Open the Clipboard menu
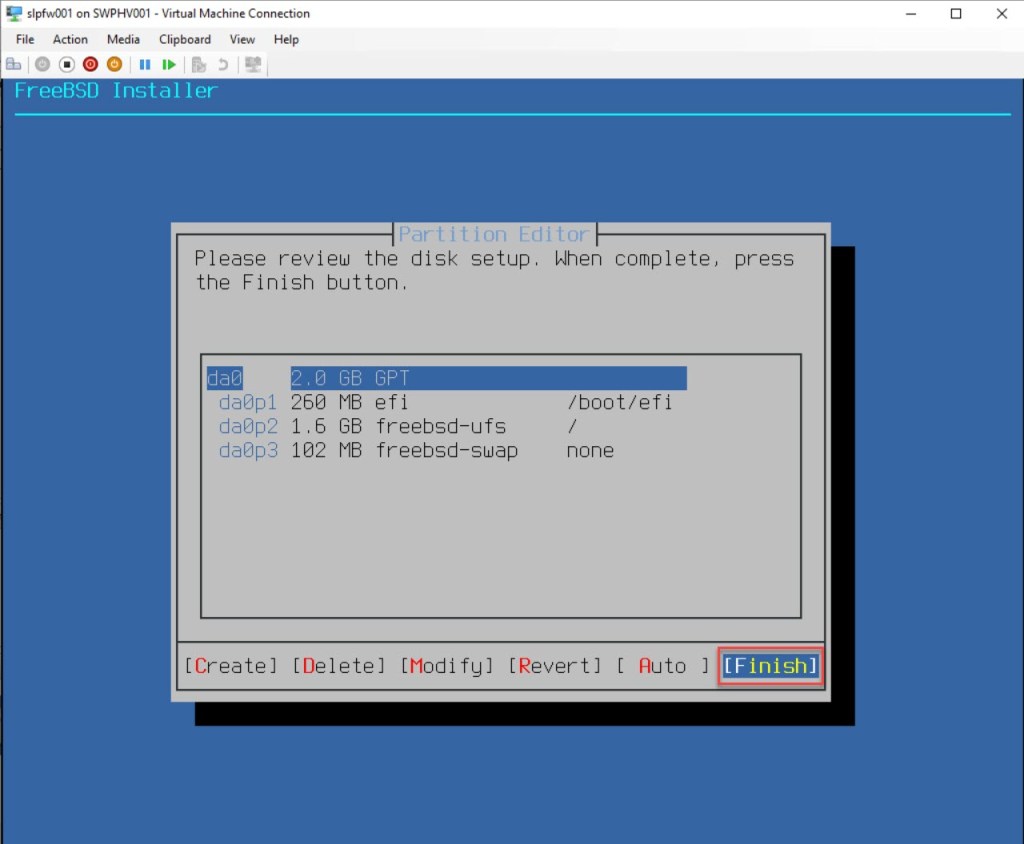Image resolution: width=1024 pixels, height=844 pixels. pyautogui.click(x=185, y=39)
